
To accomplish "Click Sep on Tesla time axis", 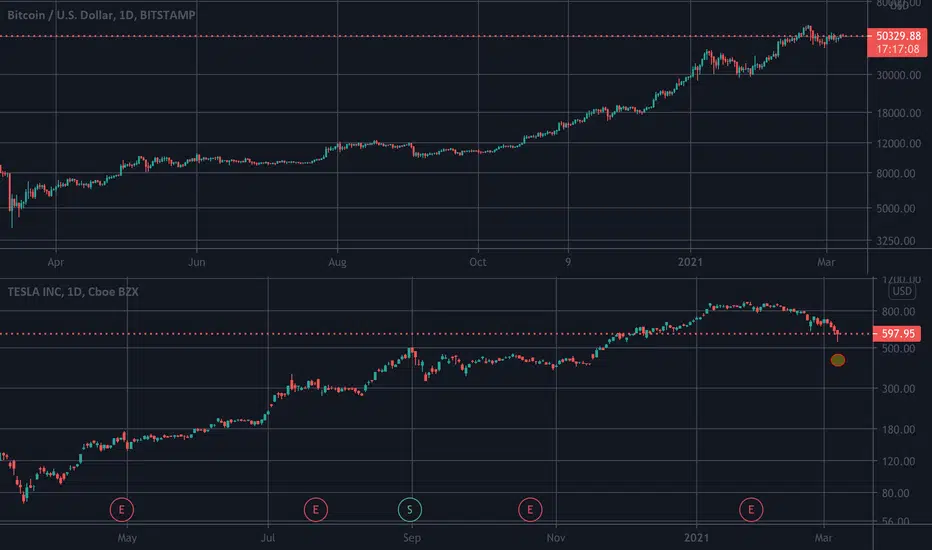I will [x=412, y=538].
